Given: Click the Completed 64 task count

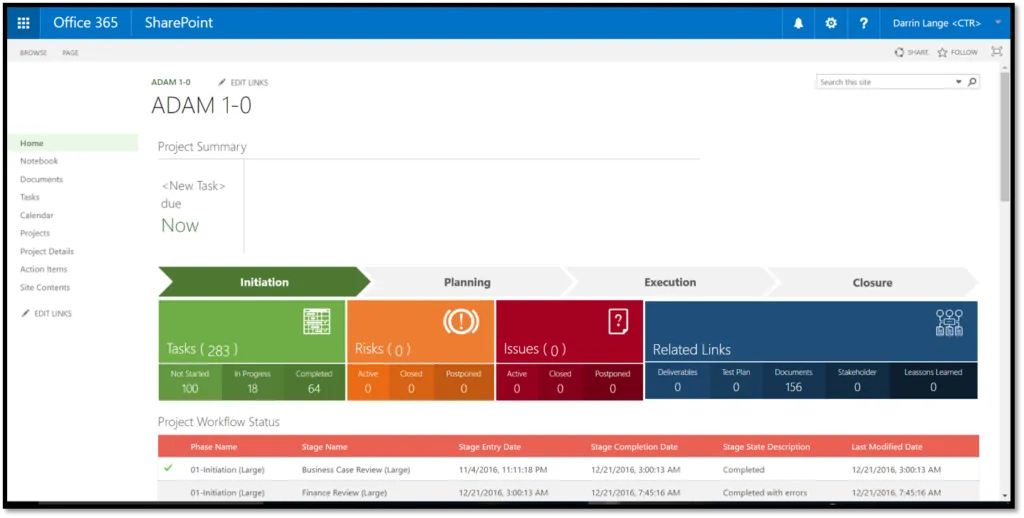Looking at the screenshot, I should click(314, 381).
